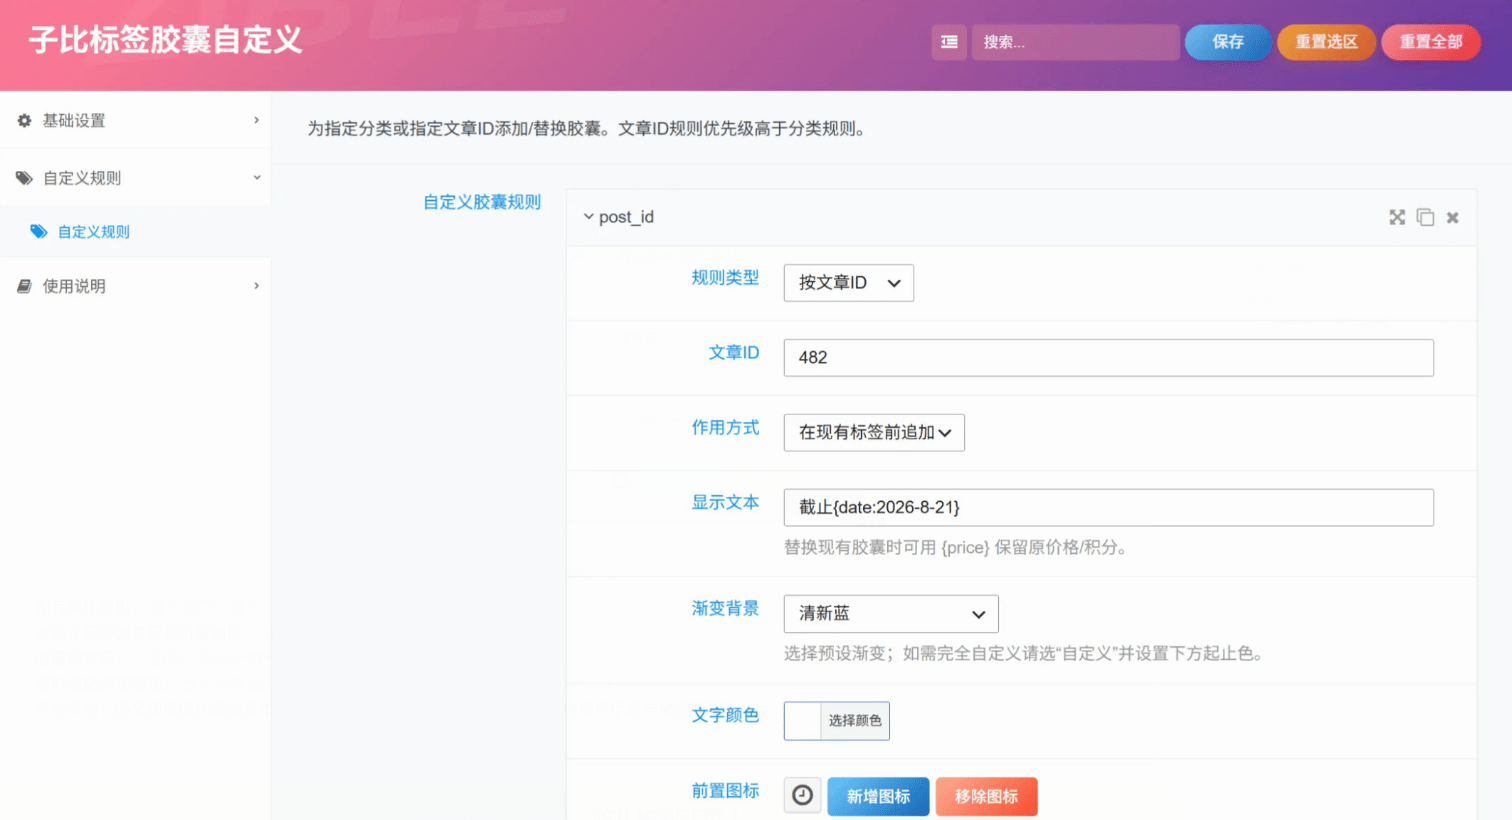This screenshot has width=1512, height=820.
Task: Click the tag icon of 自定义规则 submenu item
Action: click(x=39, y=231)
